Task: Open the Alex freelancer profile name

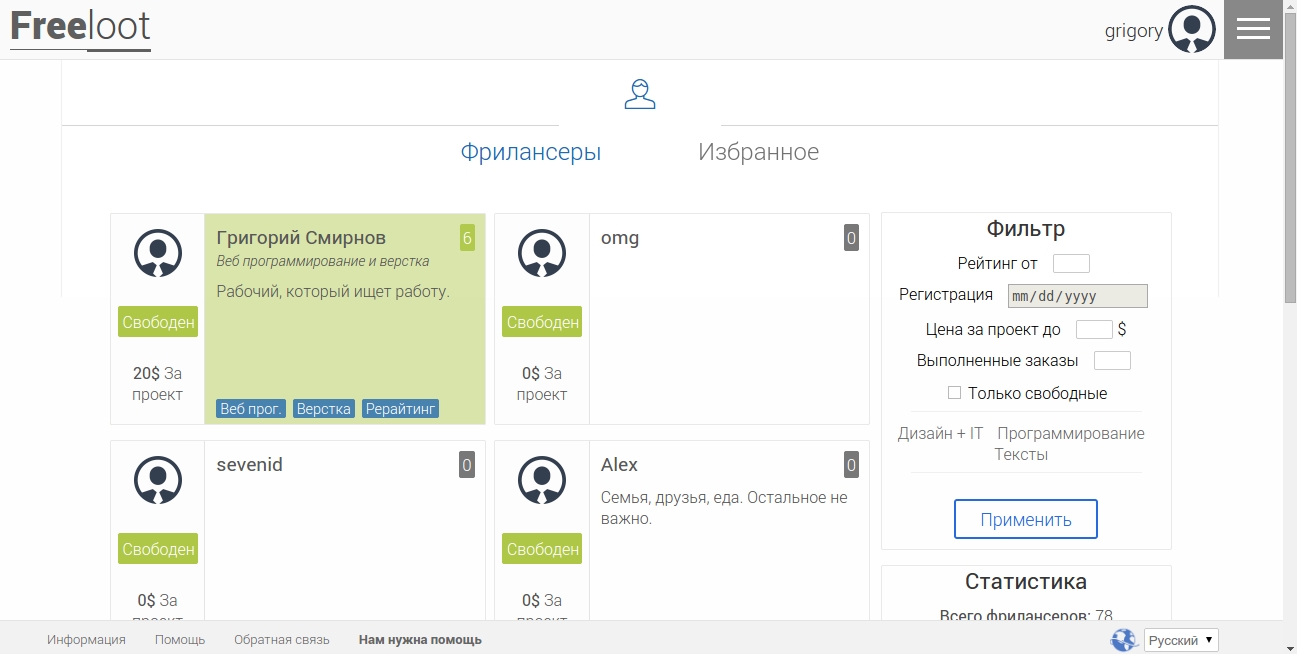Action: coord(619,465)
